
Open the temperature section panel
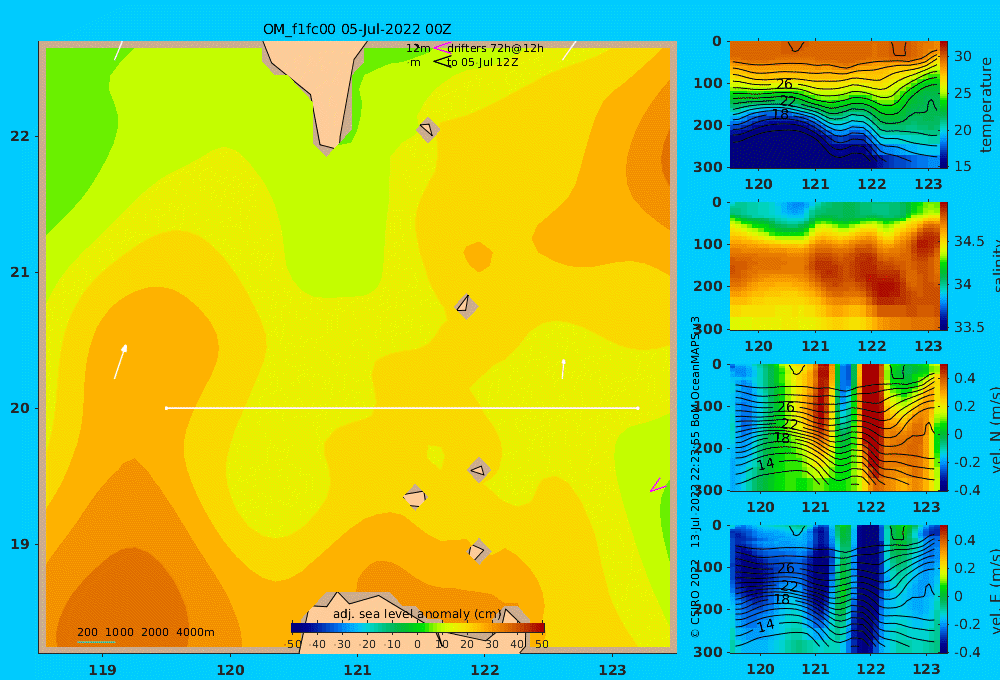[x=834, y=105]
